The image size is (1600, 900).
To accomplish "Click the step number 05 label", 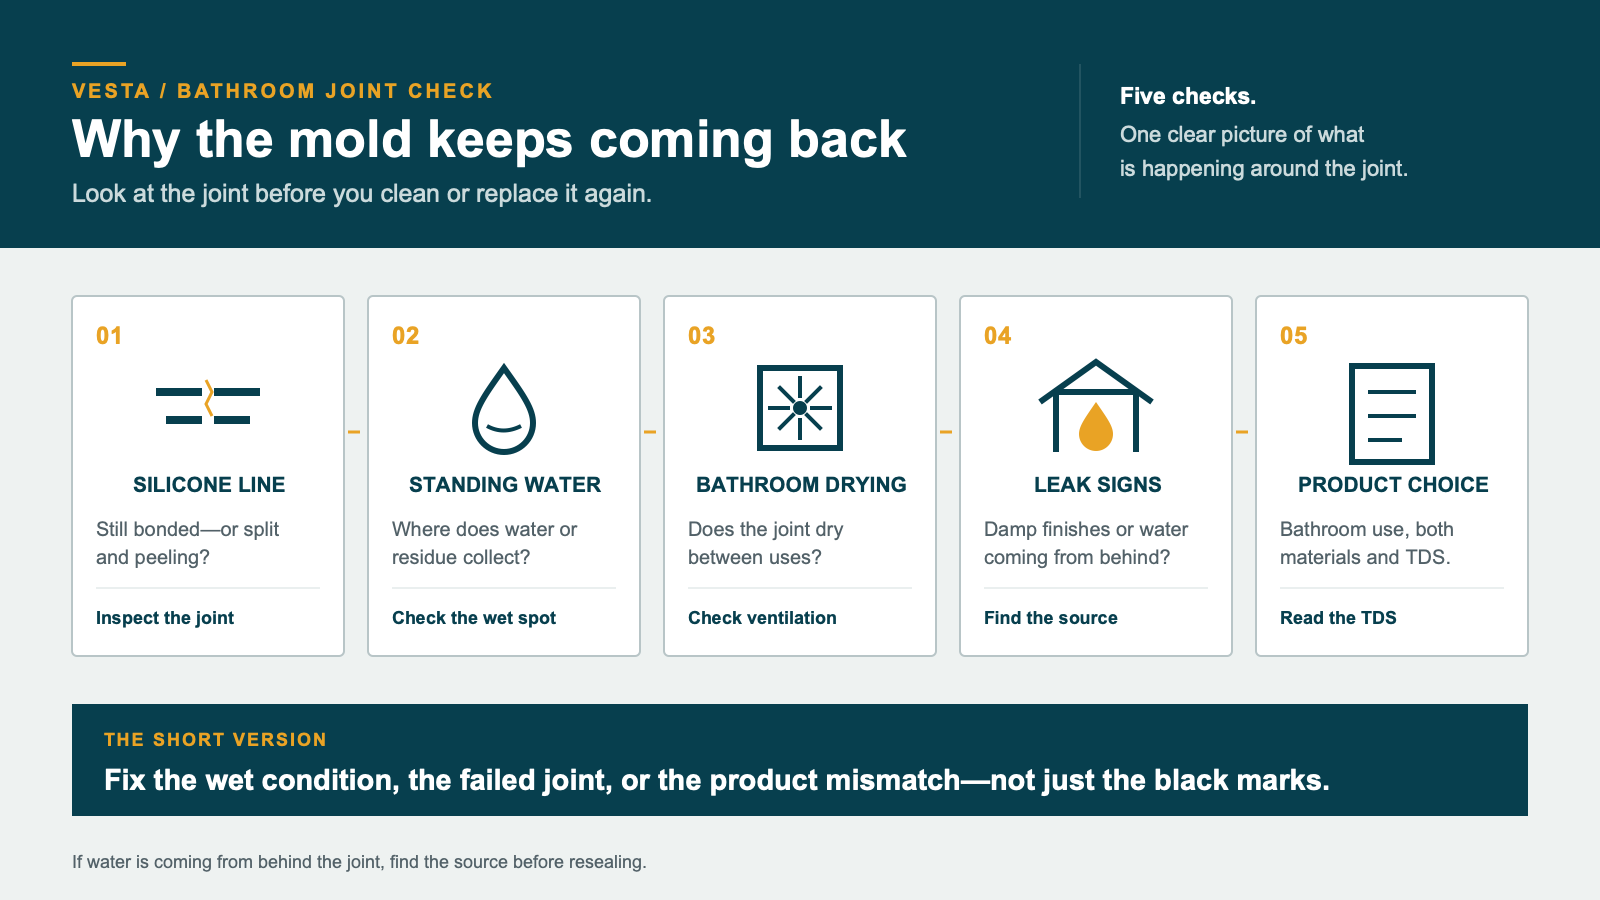I will coord(1294,336).
